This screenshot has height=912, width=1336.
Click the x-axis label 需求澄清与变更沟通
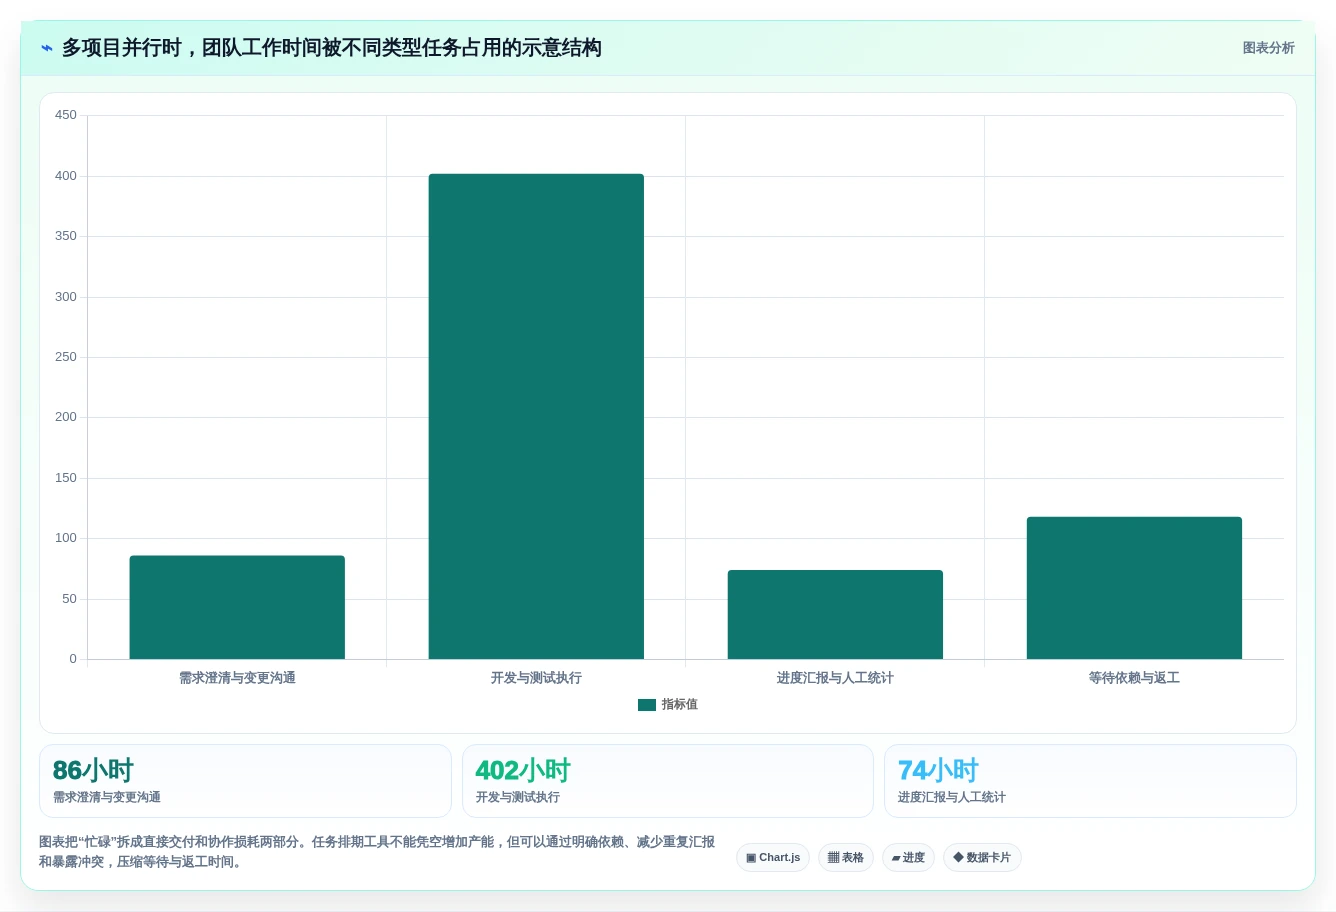[x=237, y=678]
